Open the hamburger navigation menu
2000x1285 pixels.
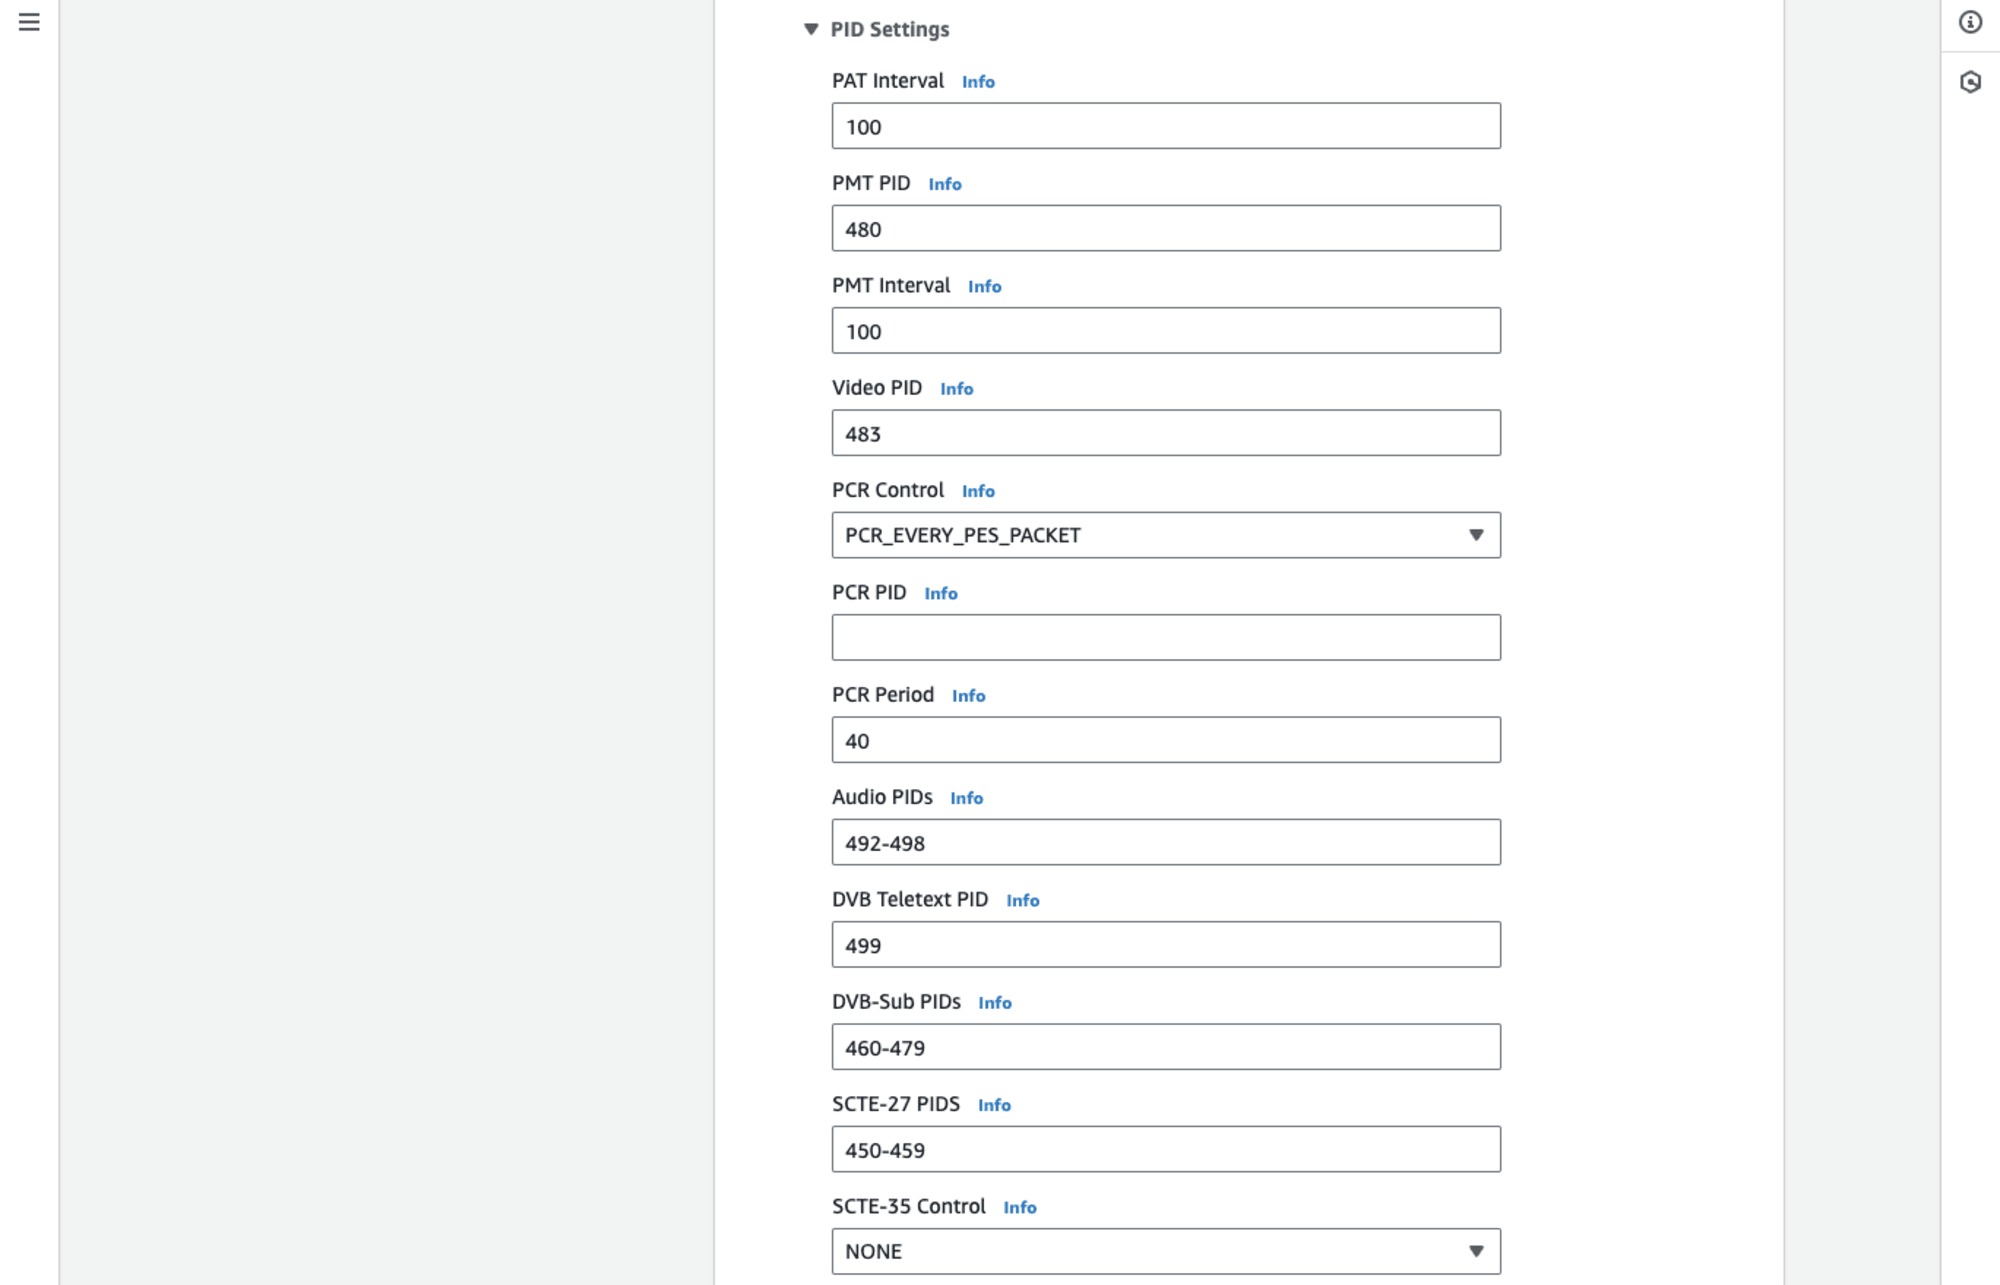[x=29, y=22]
